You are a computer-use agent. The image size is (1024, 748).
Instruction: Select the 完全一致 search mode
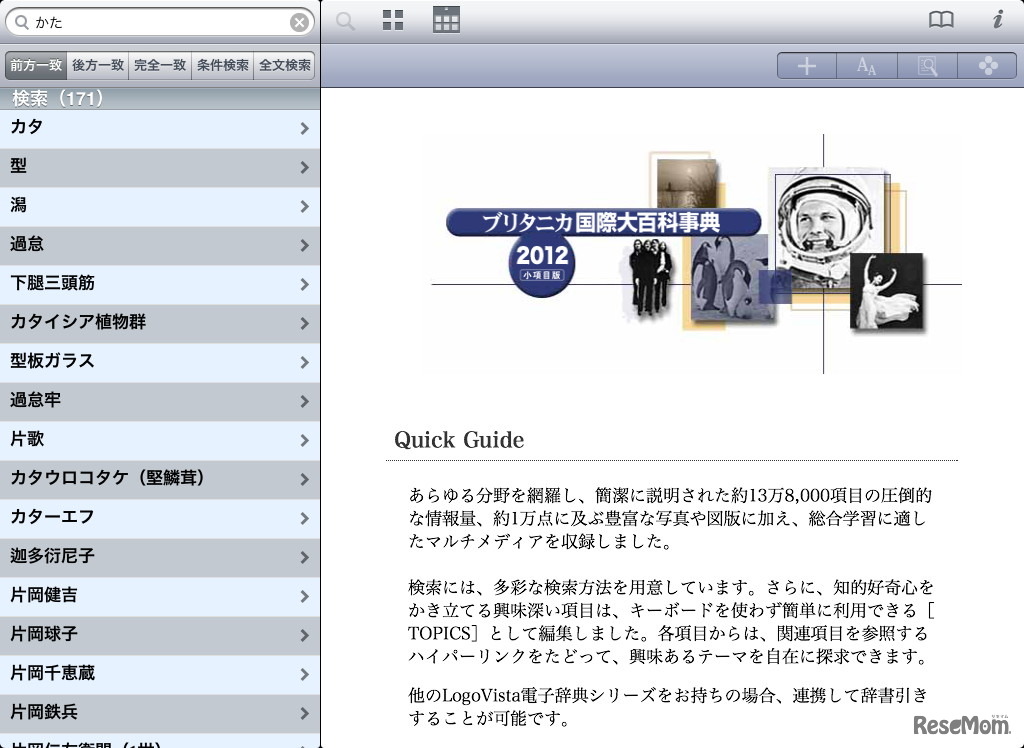click(160, 65)
